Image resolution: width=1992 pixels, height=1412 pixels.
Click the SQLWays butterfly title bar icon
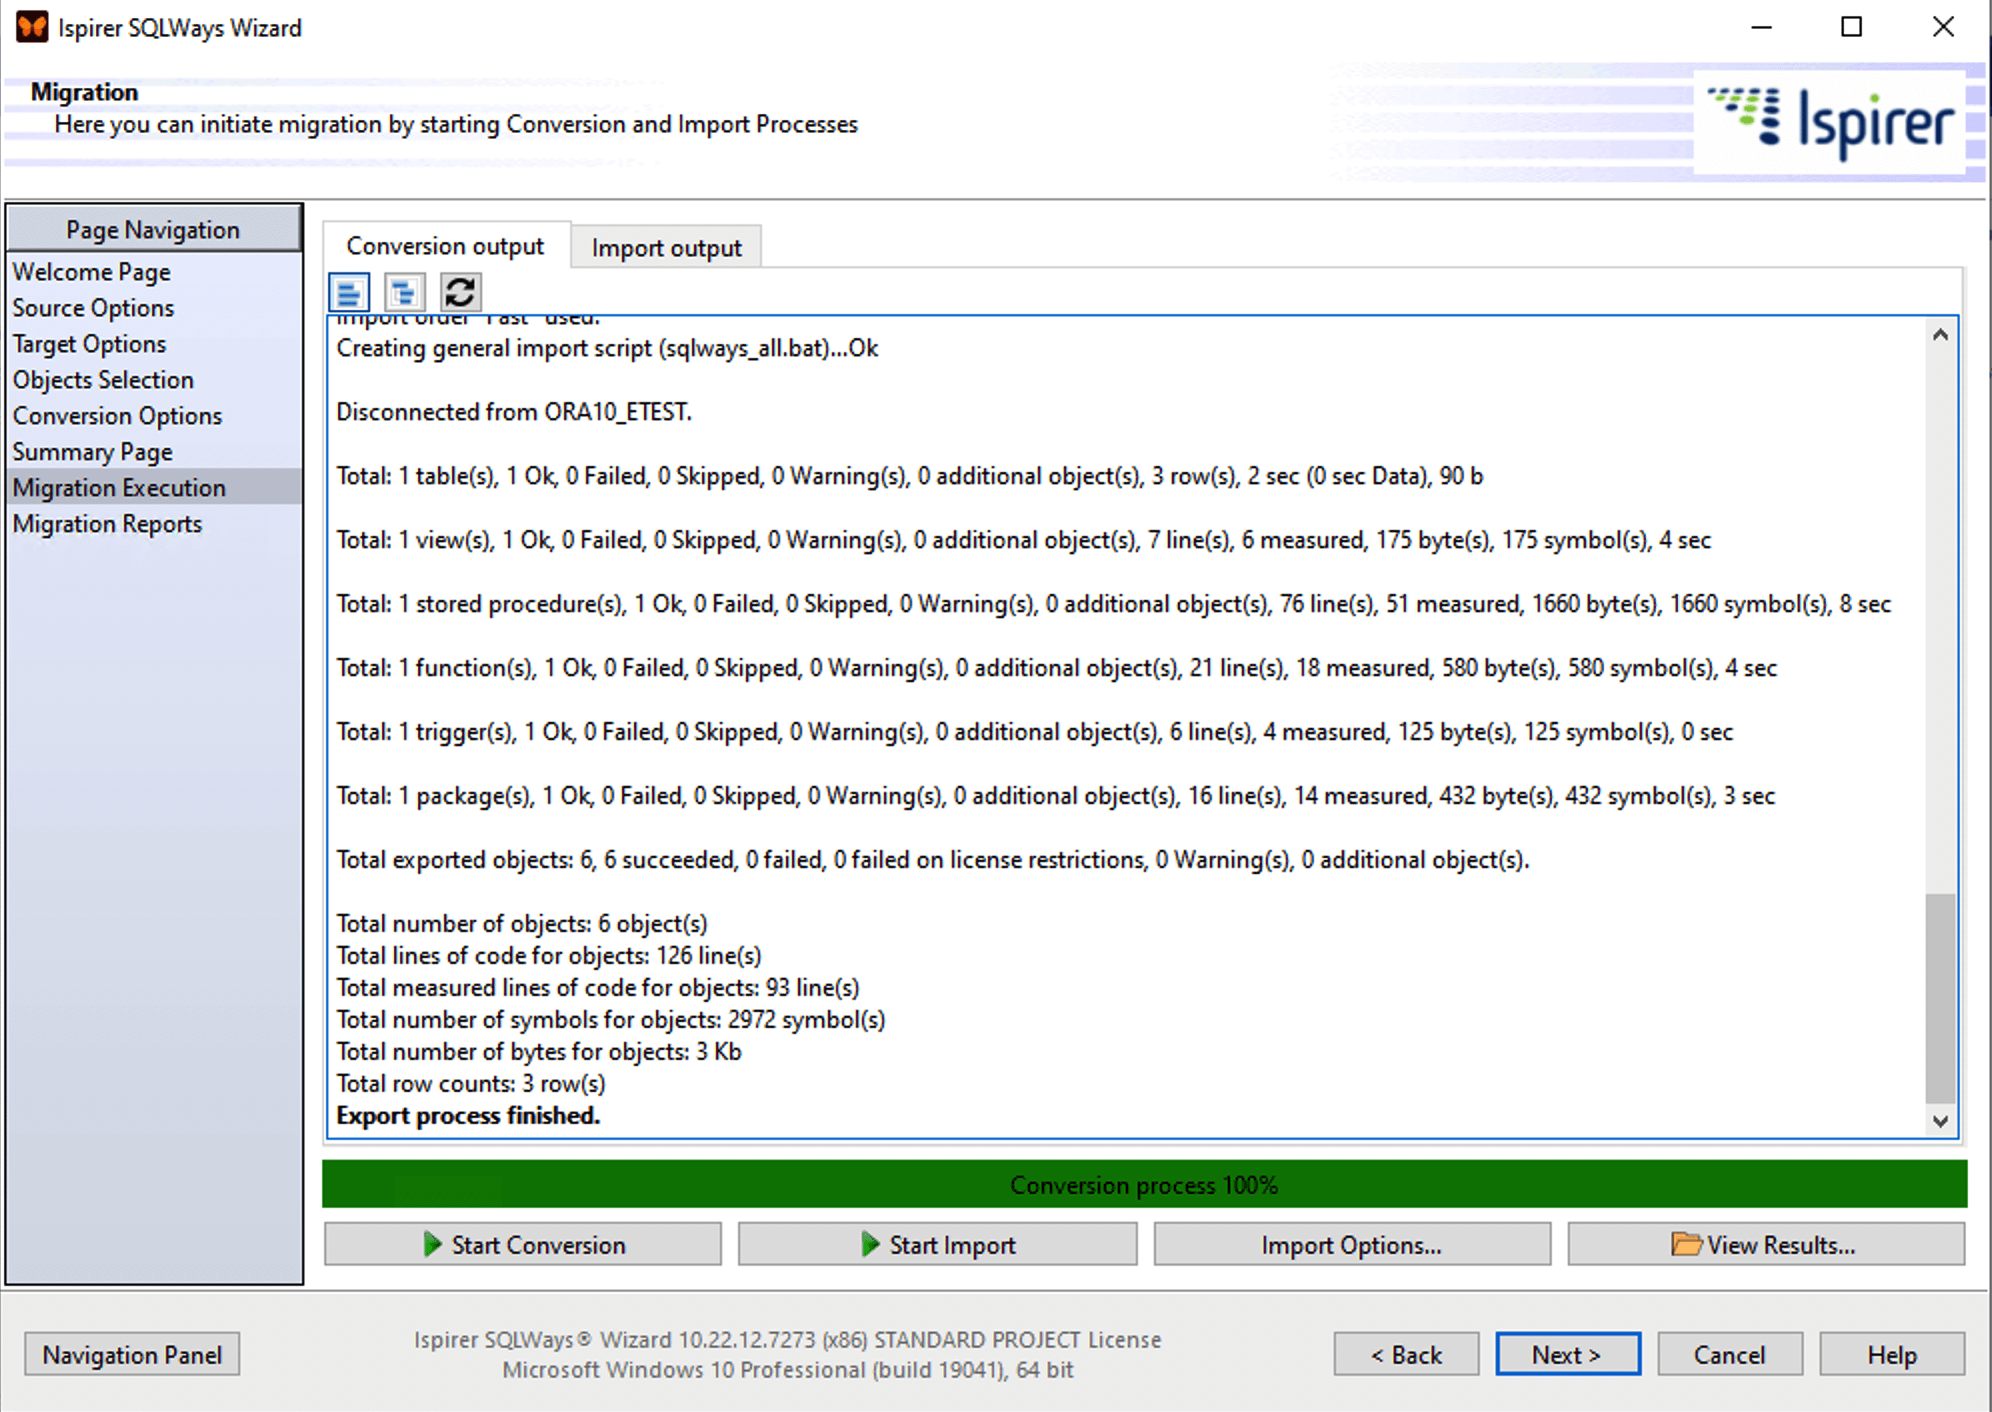coord(31,27)
